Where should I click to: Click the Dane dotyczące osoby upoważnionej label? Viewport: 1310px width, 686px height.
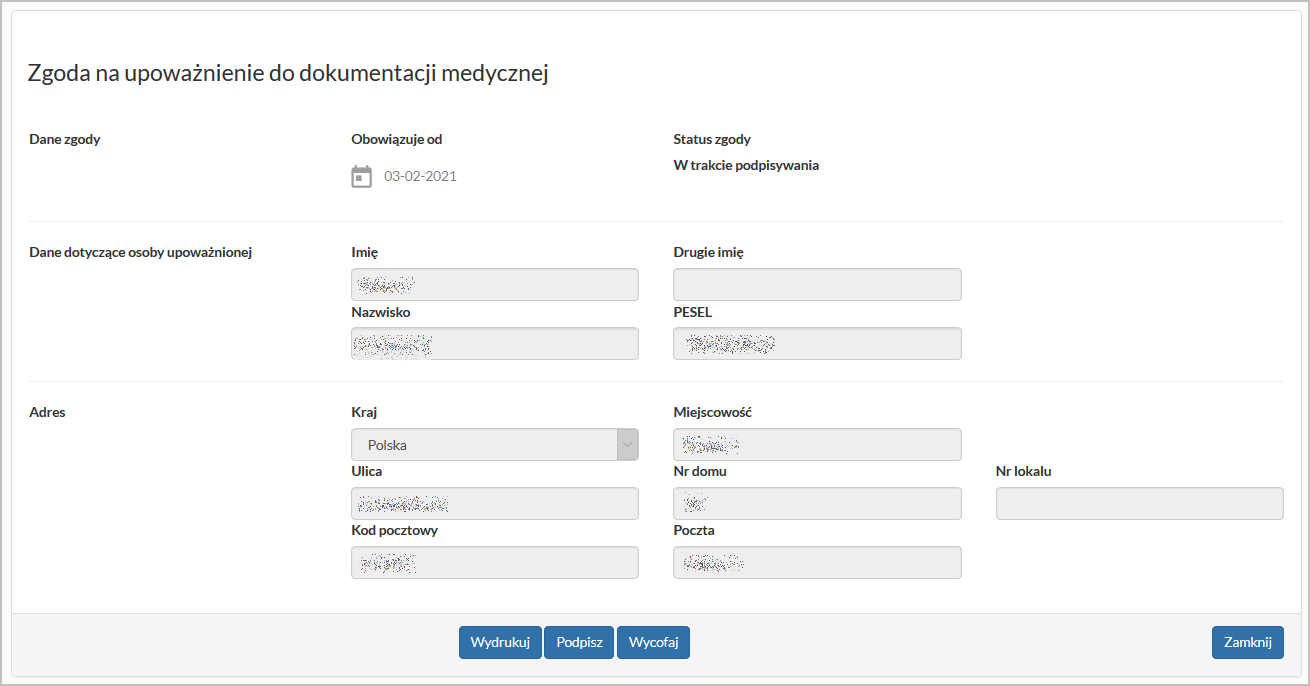click(140, 253)
